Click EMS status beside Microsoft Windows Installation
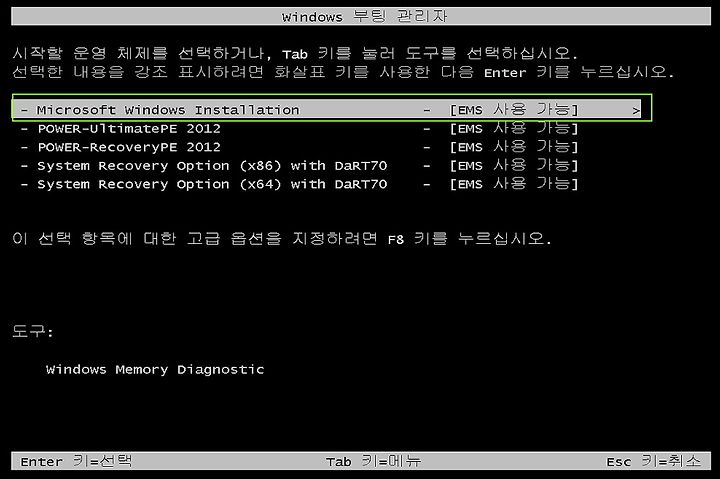This screenshot has width=720, height=479. coord(513,110)
